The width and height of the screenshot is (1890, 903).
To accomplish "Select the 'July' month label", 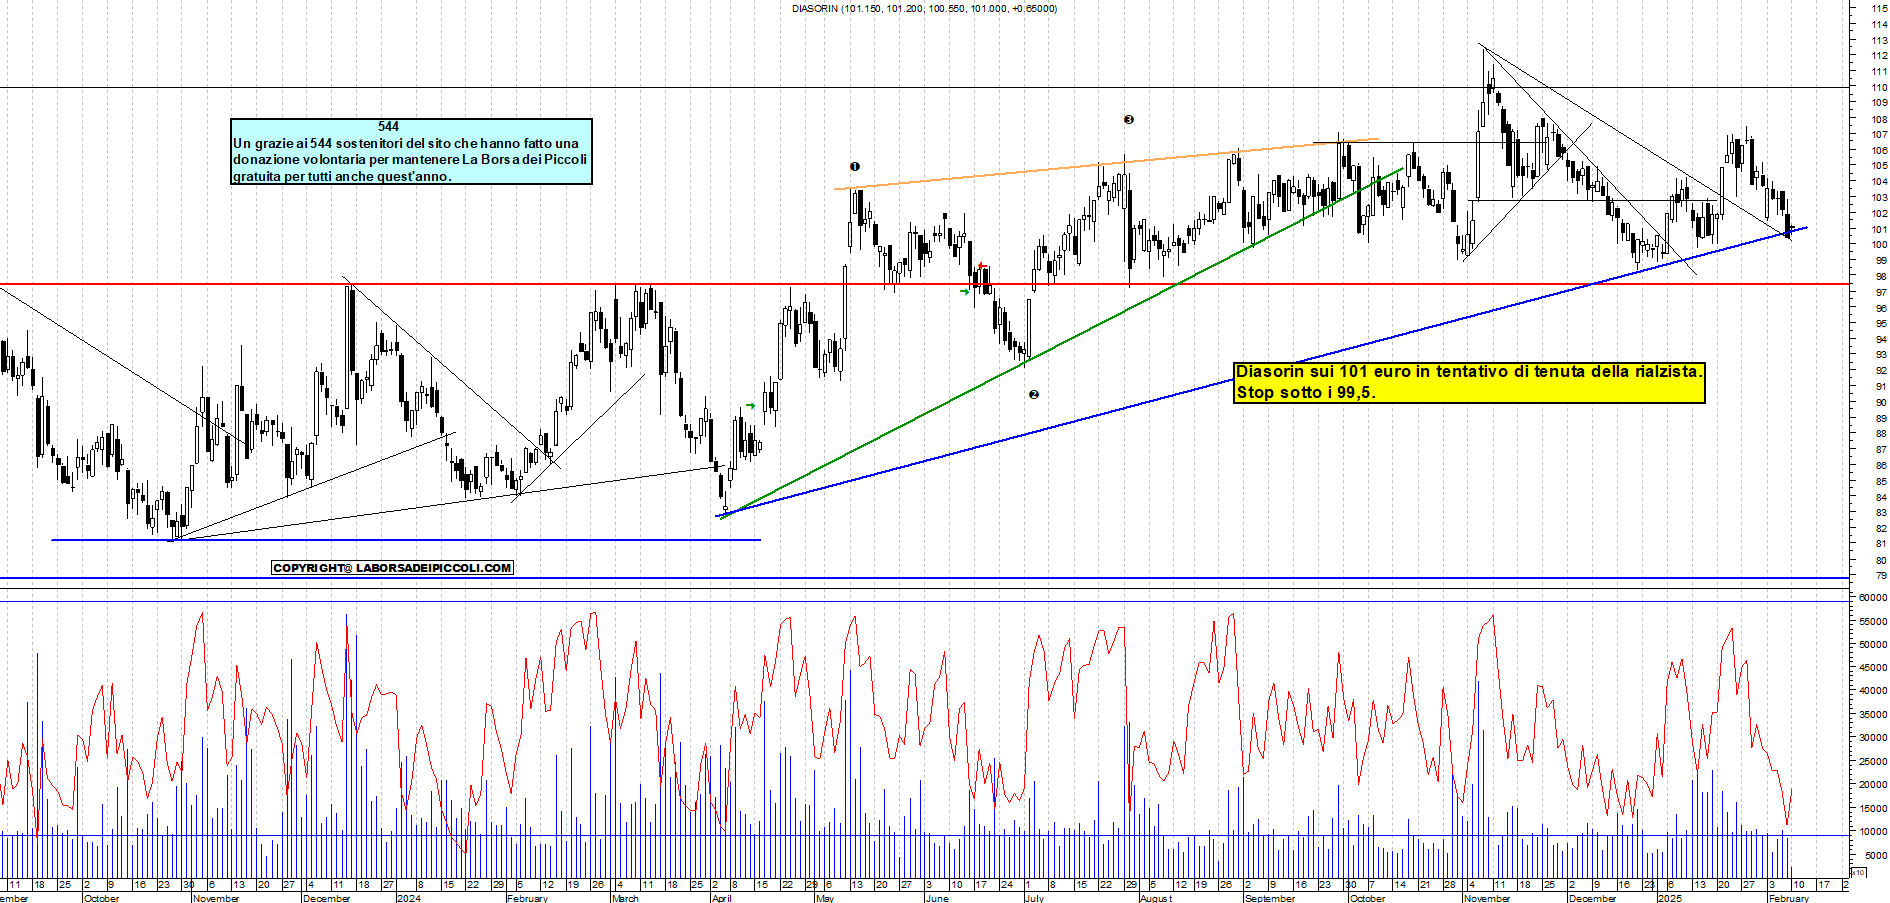I will click(x=1035, y=898).
